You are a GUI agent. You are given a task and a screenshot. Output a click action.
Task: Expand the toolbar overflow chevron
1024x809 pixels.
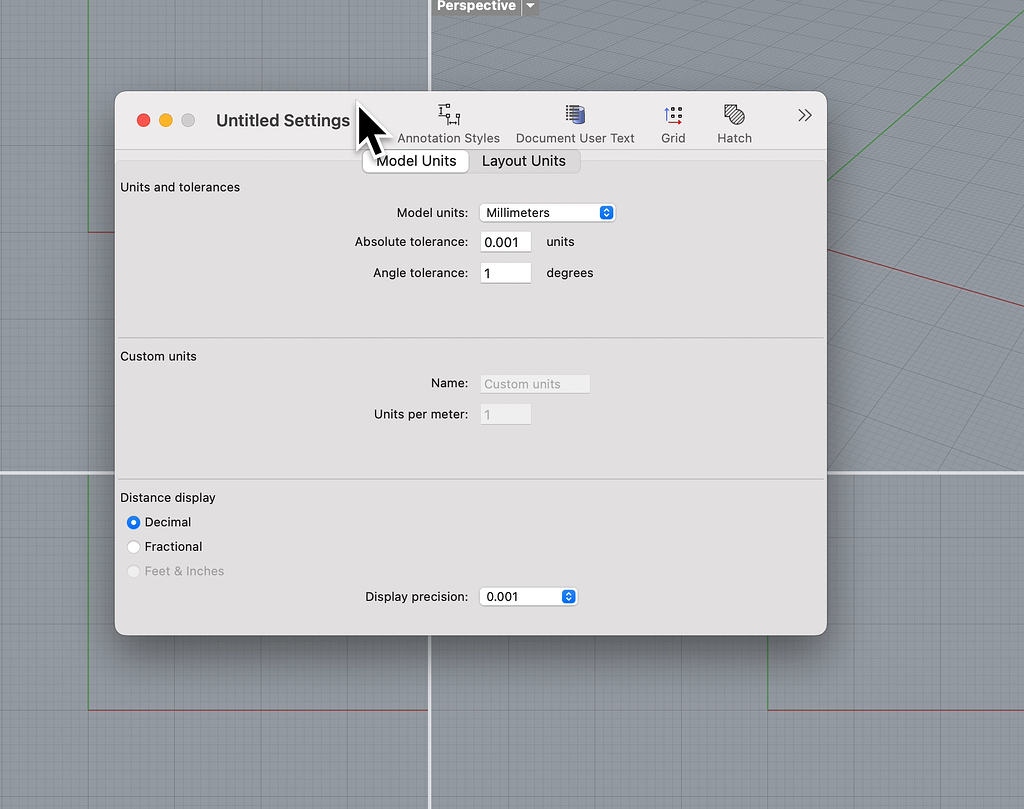click(805, 114)
